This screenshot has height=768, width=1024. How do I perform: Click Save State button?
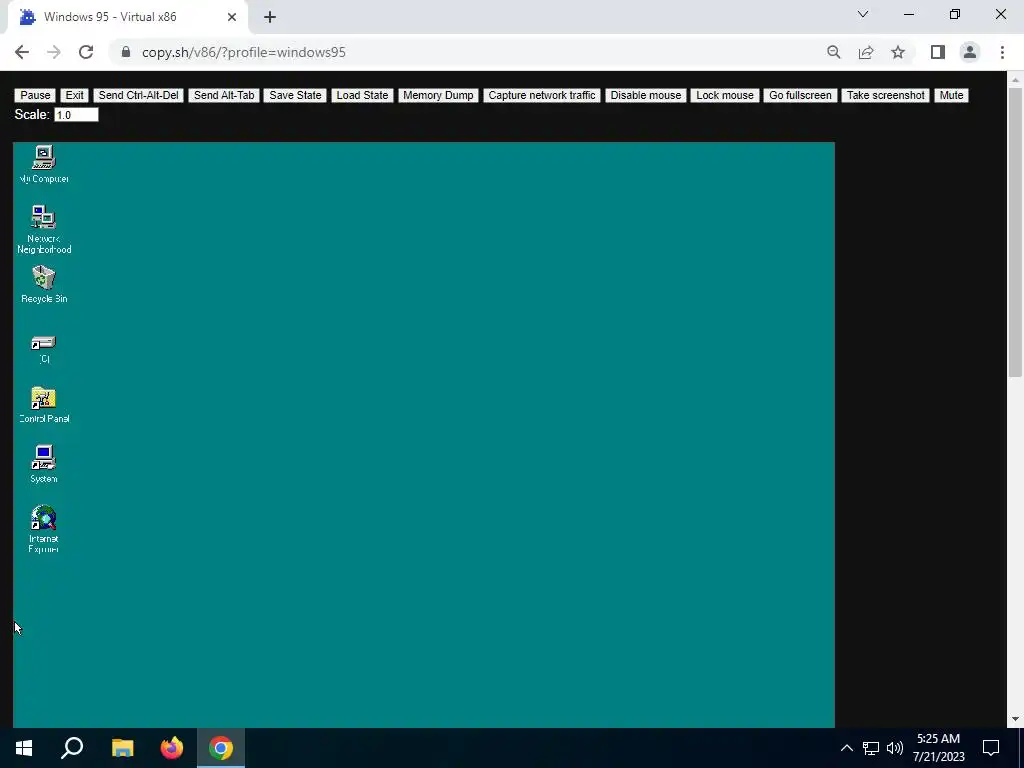(x=295, y=95)
